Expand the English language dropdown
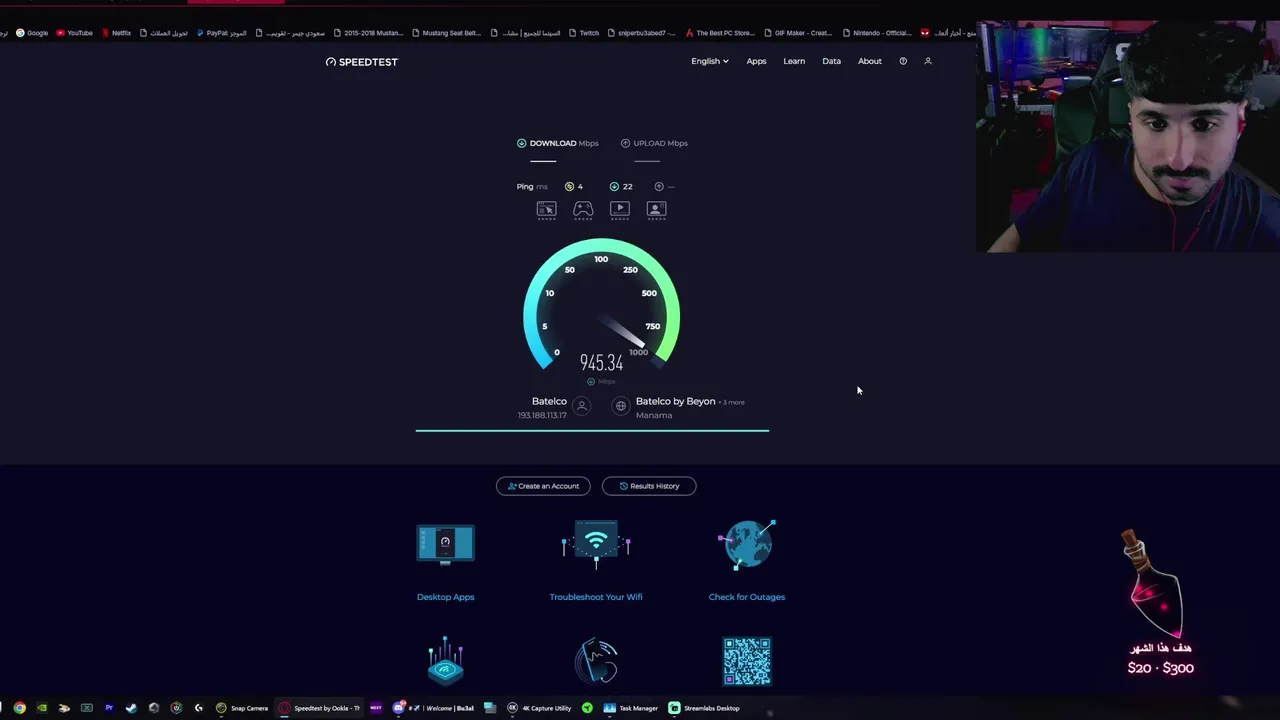1280x720 pixels. click(x=709, y=61)
